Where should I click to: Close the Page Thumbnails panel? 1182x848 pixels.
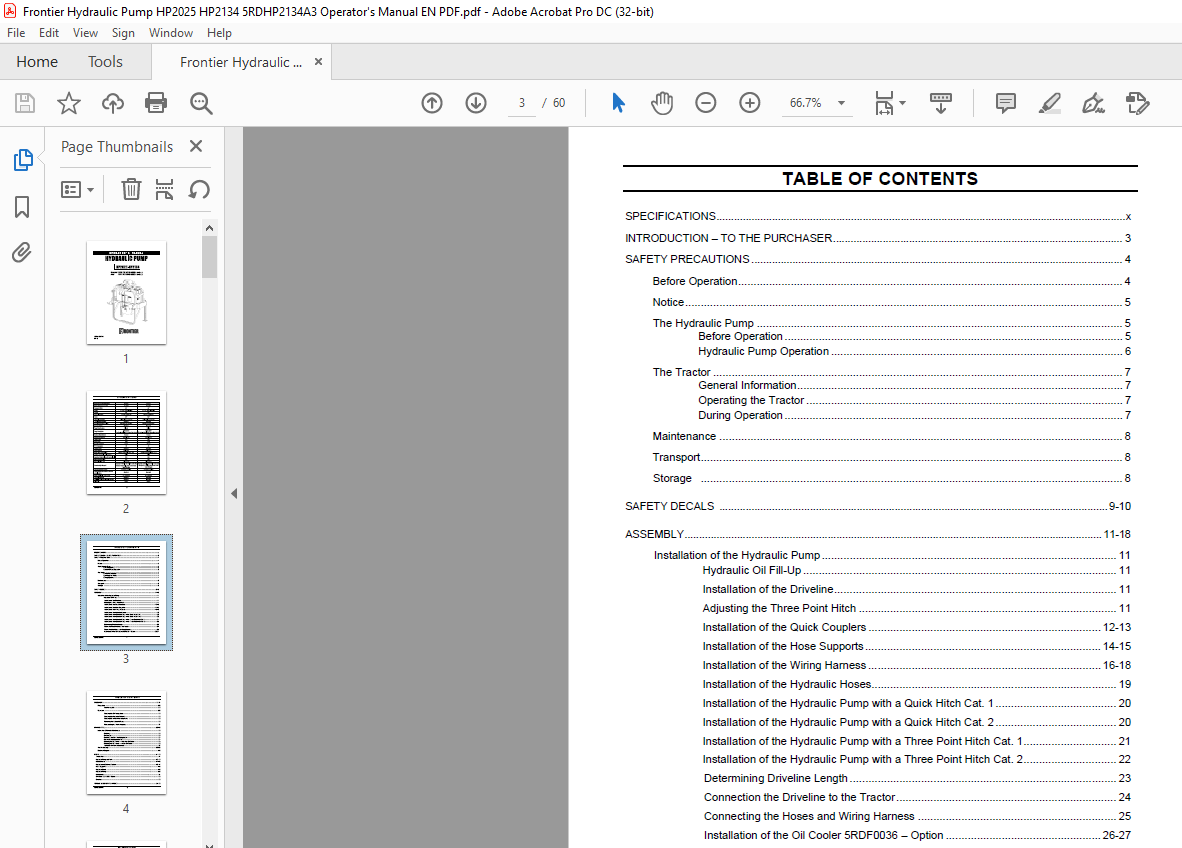click(x=196, y=146)
